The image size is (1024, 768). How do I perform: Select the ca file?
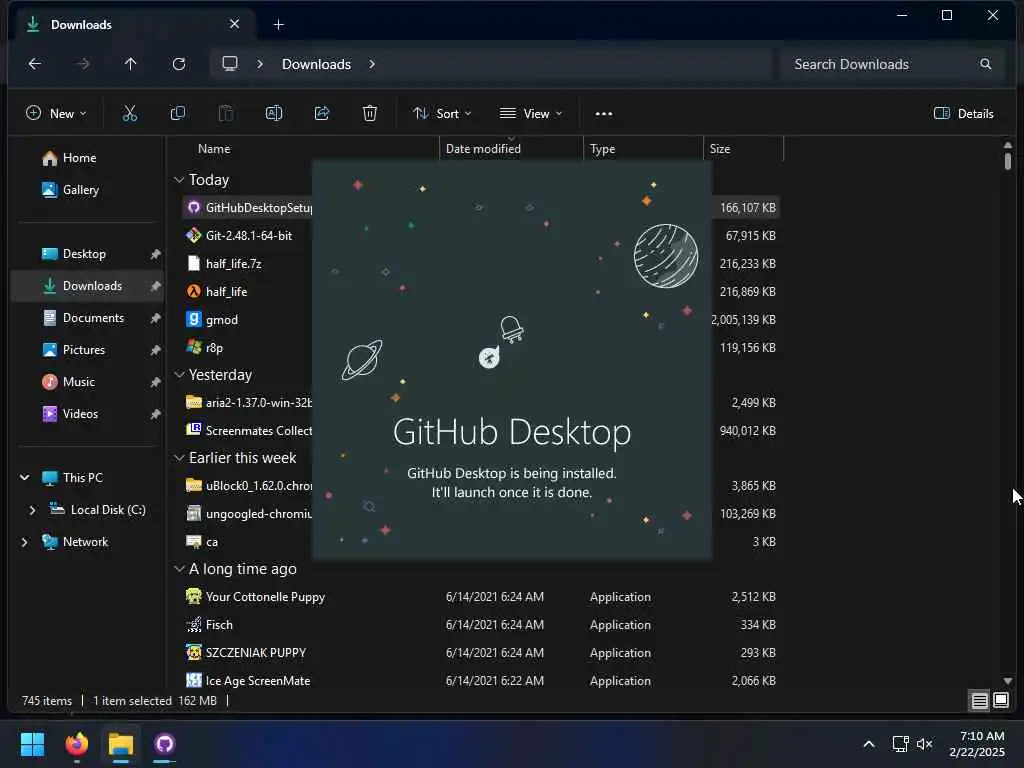coord(212,542)
